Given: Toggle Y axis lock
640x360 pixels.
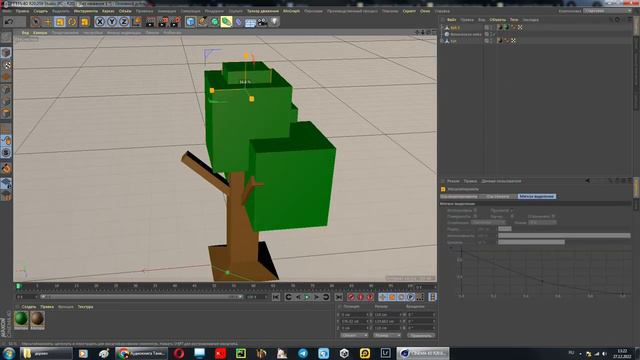Looking at the screenshot, I should tap(112, 22).
